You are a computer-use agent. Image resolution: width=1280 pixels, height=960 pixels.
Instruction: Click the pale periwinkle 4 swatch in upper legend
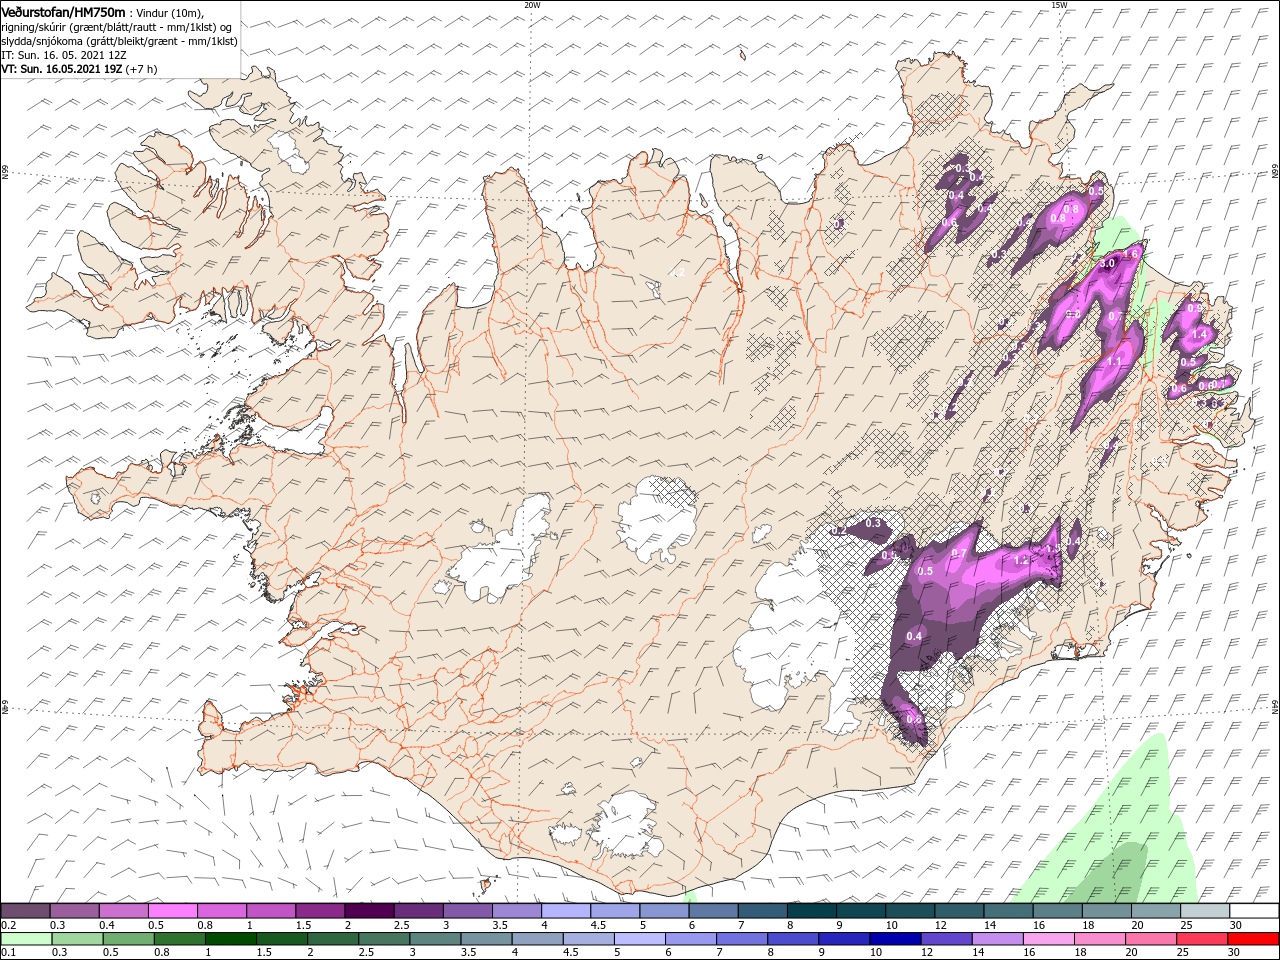coord(566,911)
